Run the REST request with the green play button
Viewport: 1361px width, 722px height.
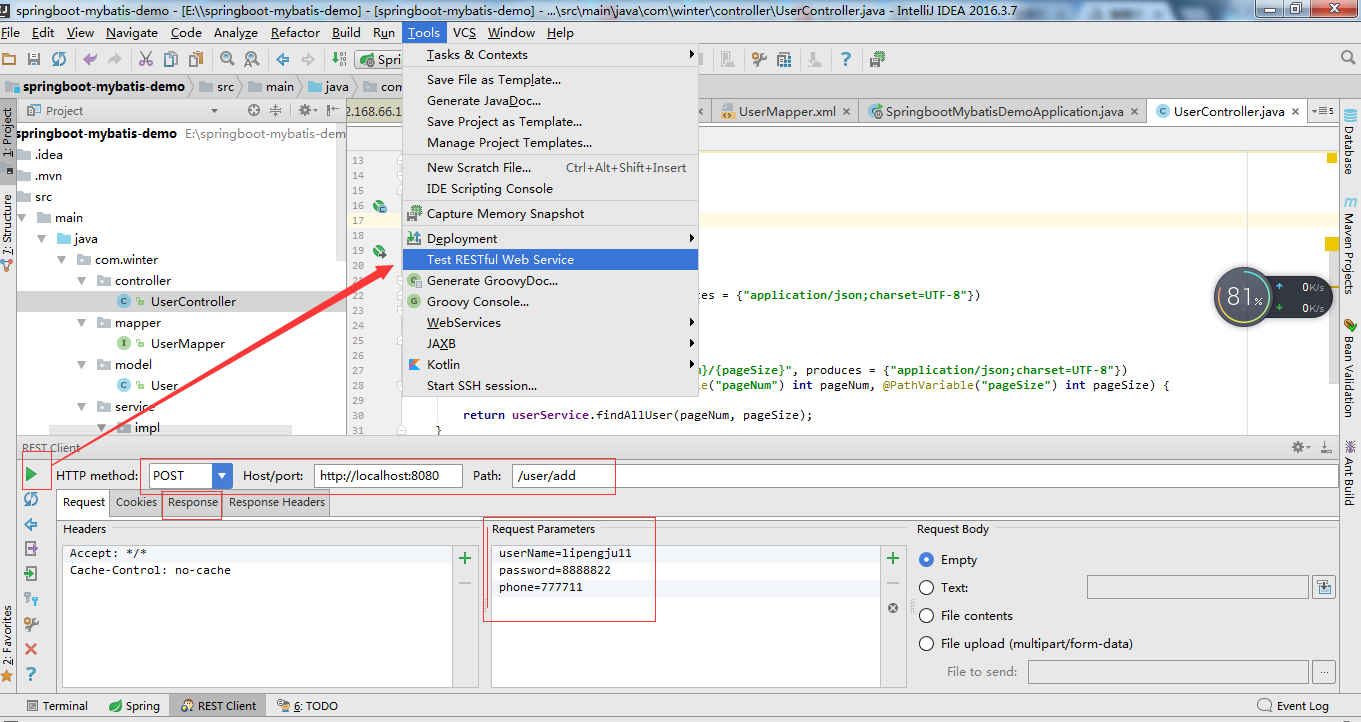tap(32, 475)
